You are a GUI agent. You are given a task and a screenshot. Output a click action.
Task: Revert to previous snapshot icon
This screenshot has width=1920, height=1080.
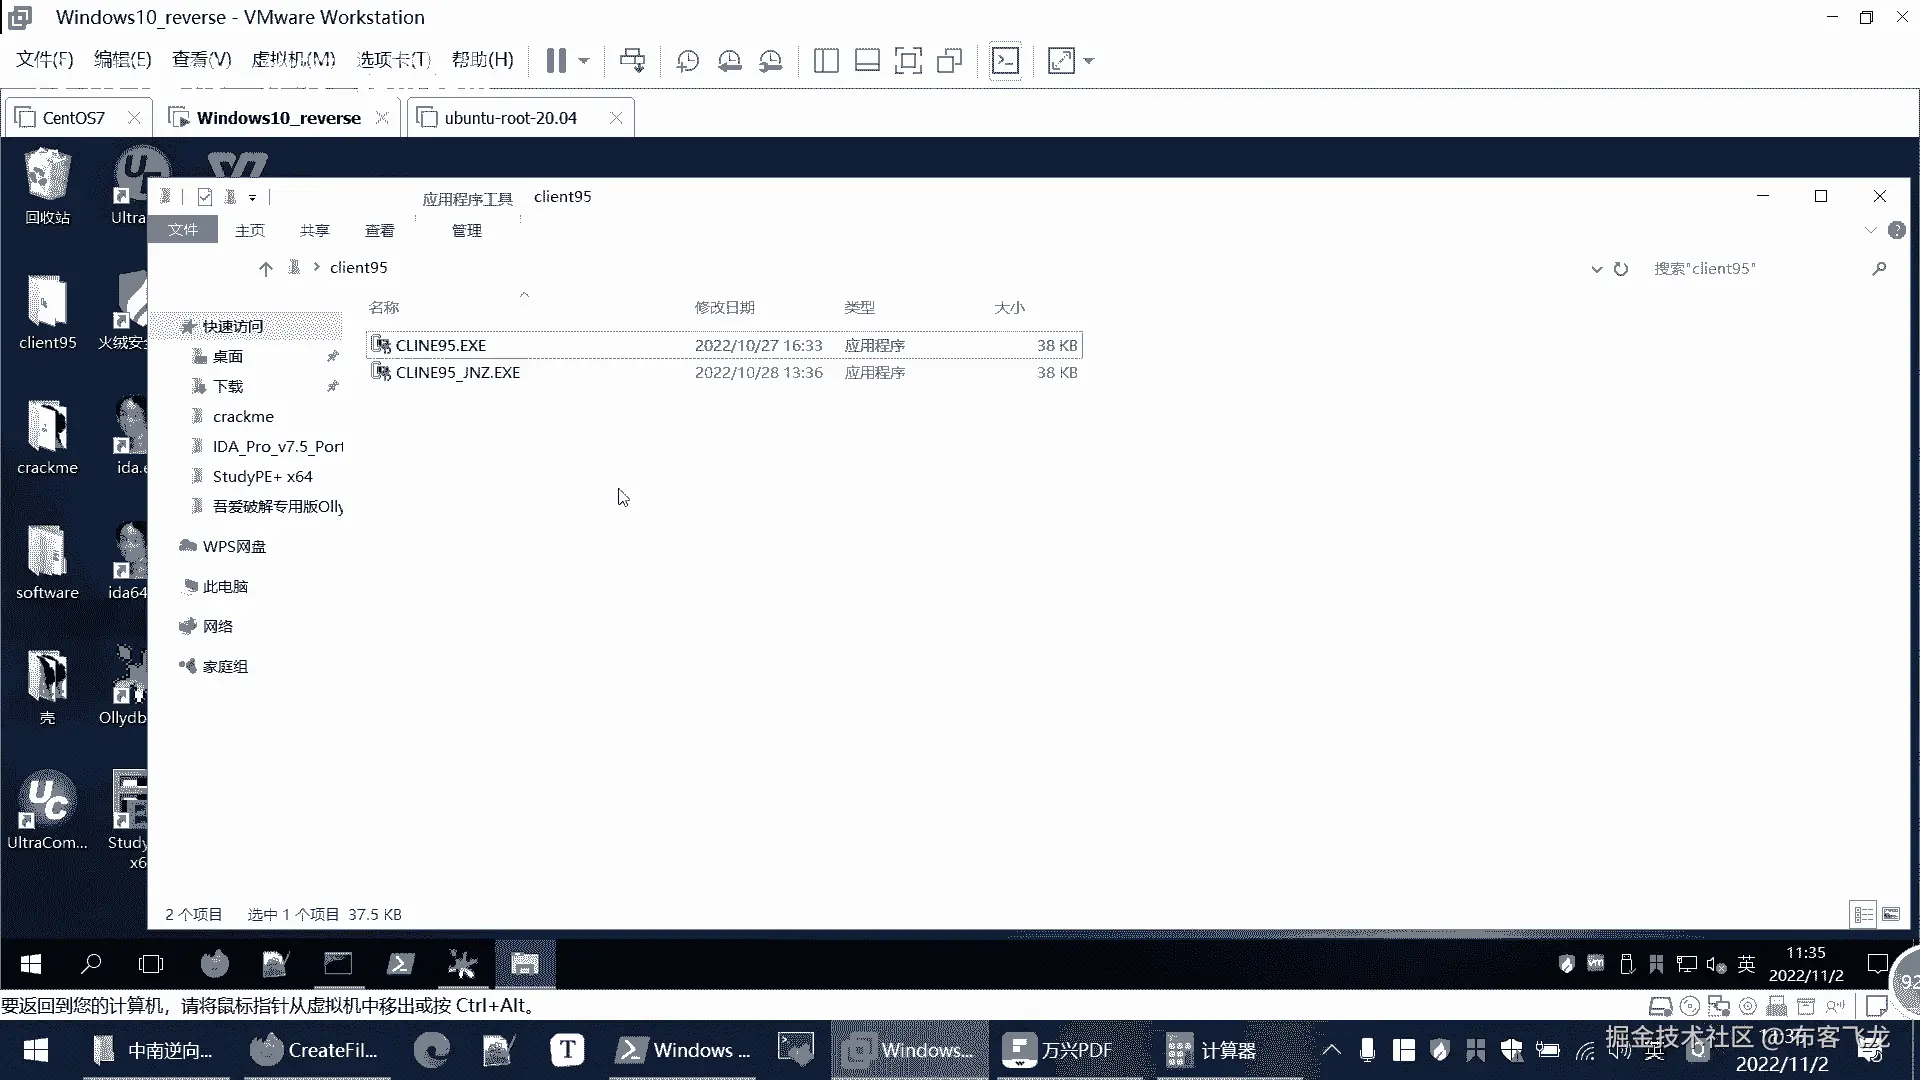point(729,61)
